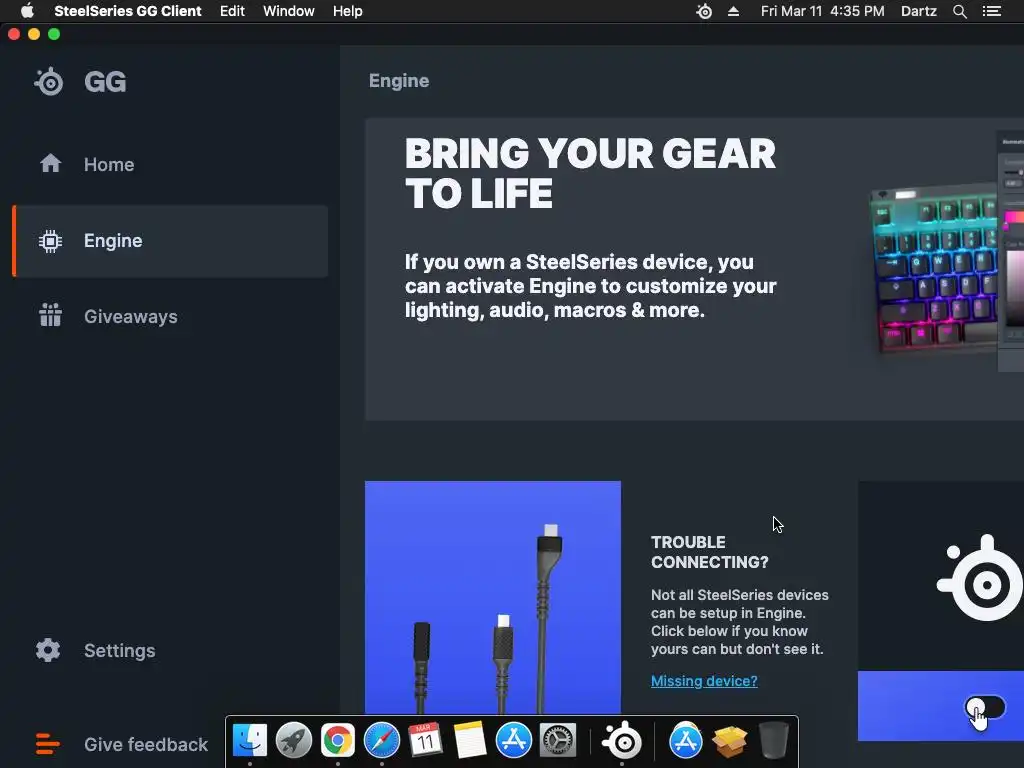The width and height of the screenshot is (1024, 768).
Task: Launch Google Chrome from the Dock
Action: pyautogui.click(x=338, y=741)
